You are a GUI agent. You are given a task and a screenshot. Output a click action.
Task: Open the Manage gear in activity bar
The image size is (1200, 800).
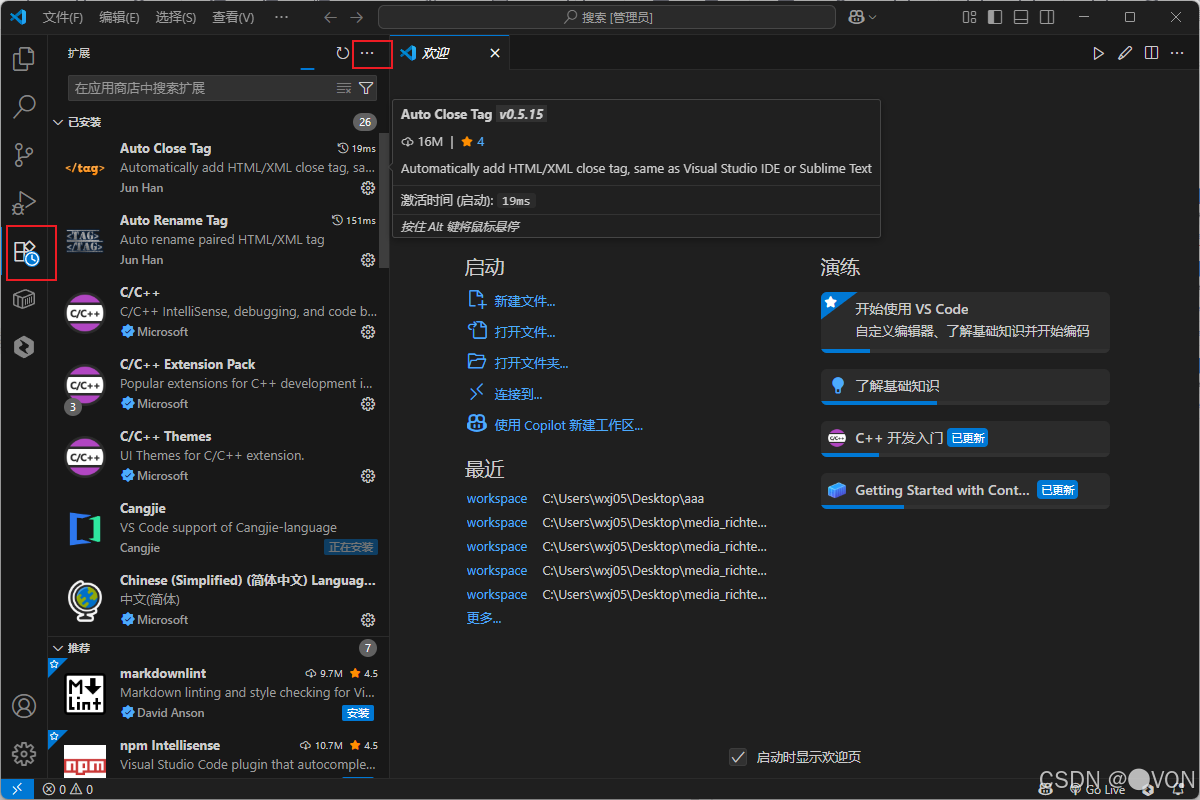click(x=23, y=753)
